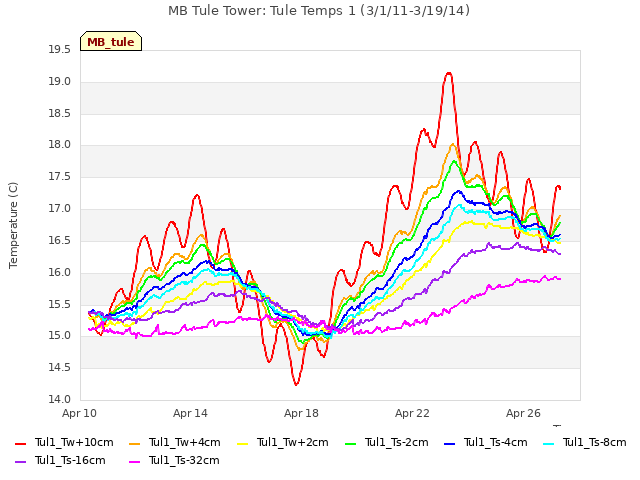This screenshot has height=480, width=640.
Task: Click the 15.5 y-axis tick label
Action: (60, 304)
